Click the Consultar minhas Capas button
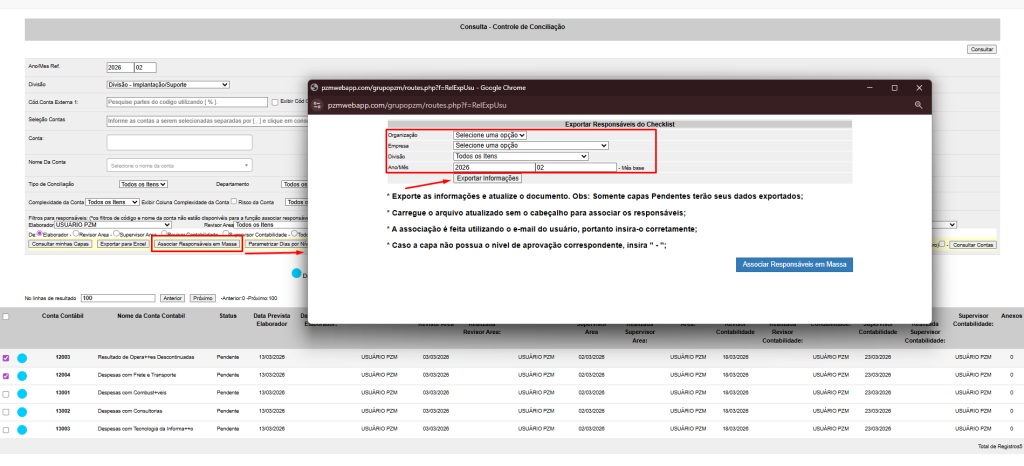Screen dimensions: 1024x466 click(x=60, y=244)
